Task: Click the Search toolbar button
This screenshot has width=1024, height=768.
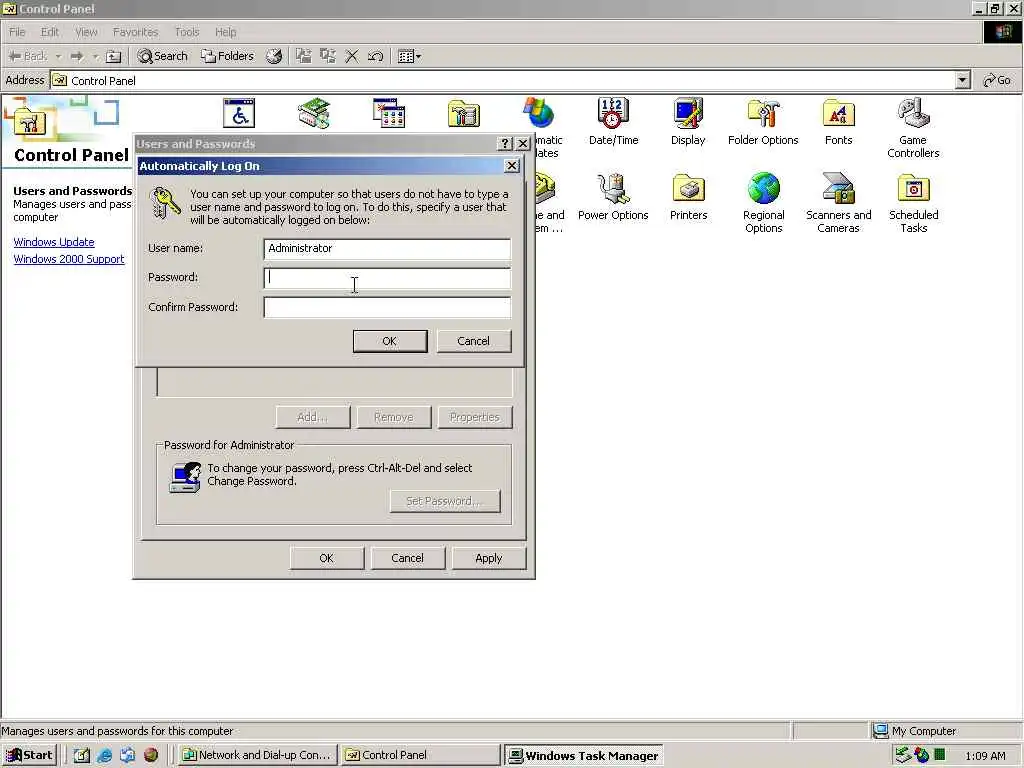Action: point(163,56)
